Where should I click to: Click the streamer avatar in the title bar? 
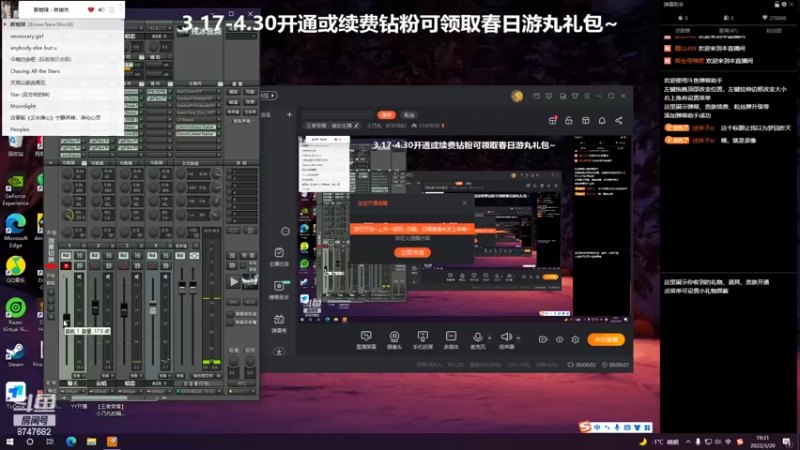click(517, 96)
